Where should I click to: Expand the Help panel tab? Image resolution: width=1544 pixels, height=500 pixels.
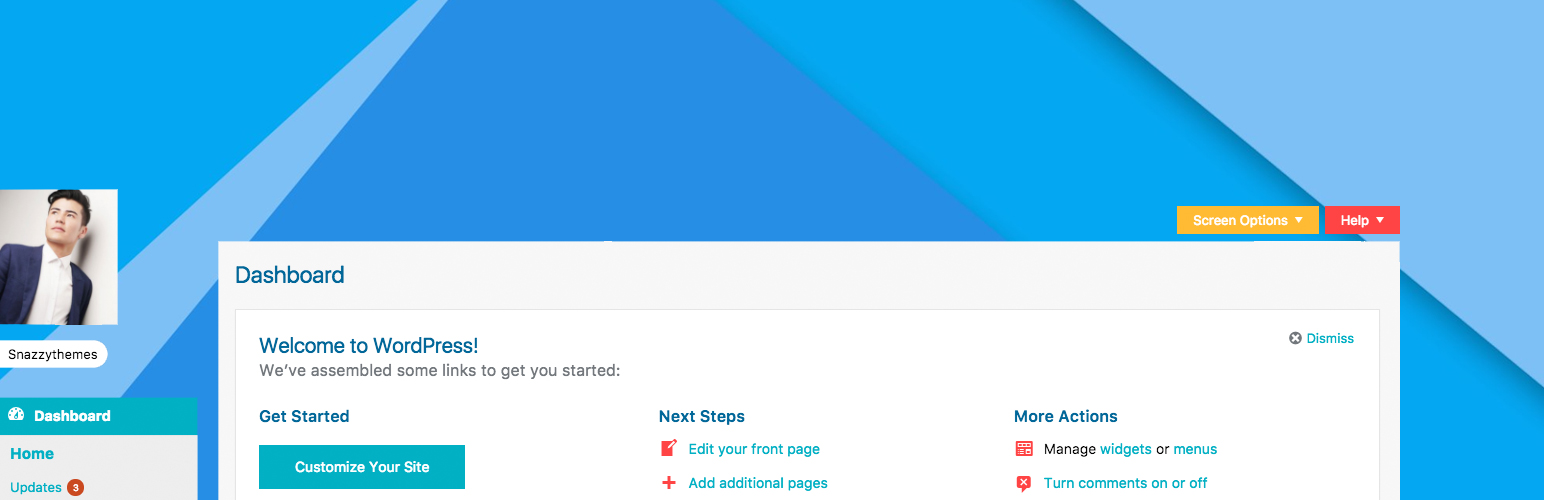click(1362, 220)
